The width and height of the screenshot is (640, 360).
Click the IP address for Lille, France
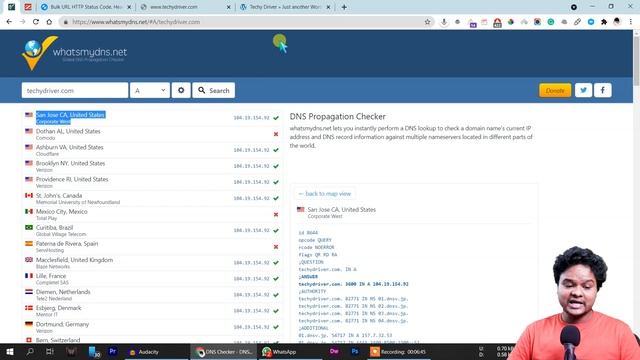tap(251, 279)
